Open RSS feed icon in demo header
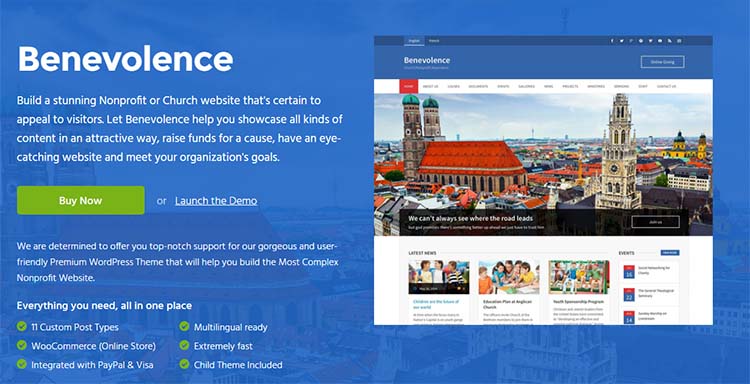The image size is (750, 384). pos(670,41)
